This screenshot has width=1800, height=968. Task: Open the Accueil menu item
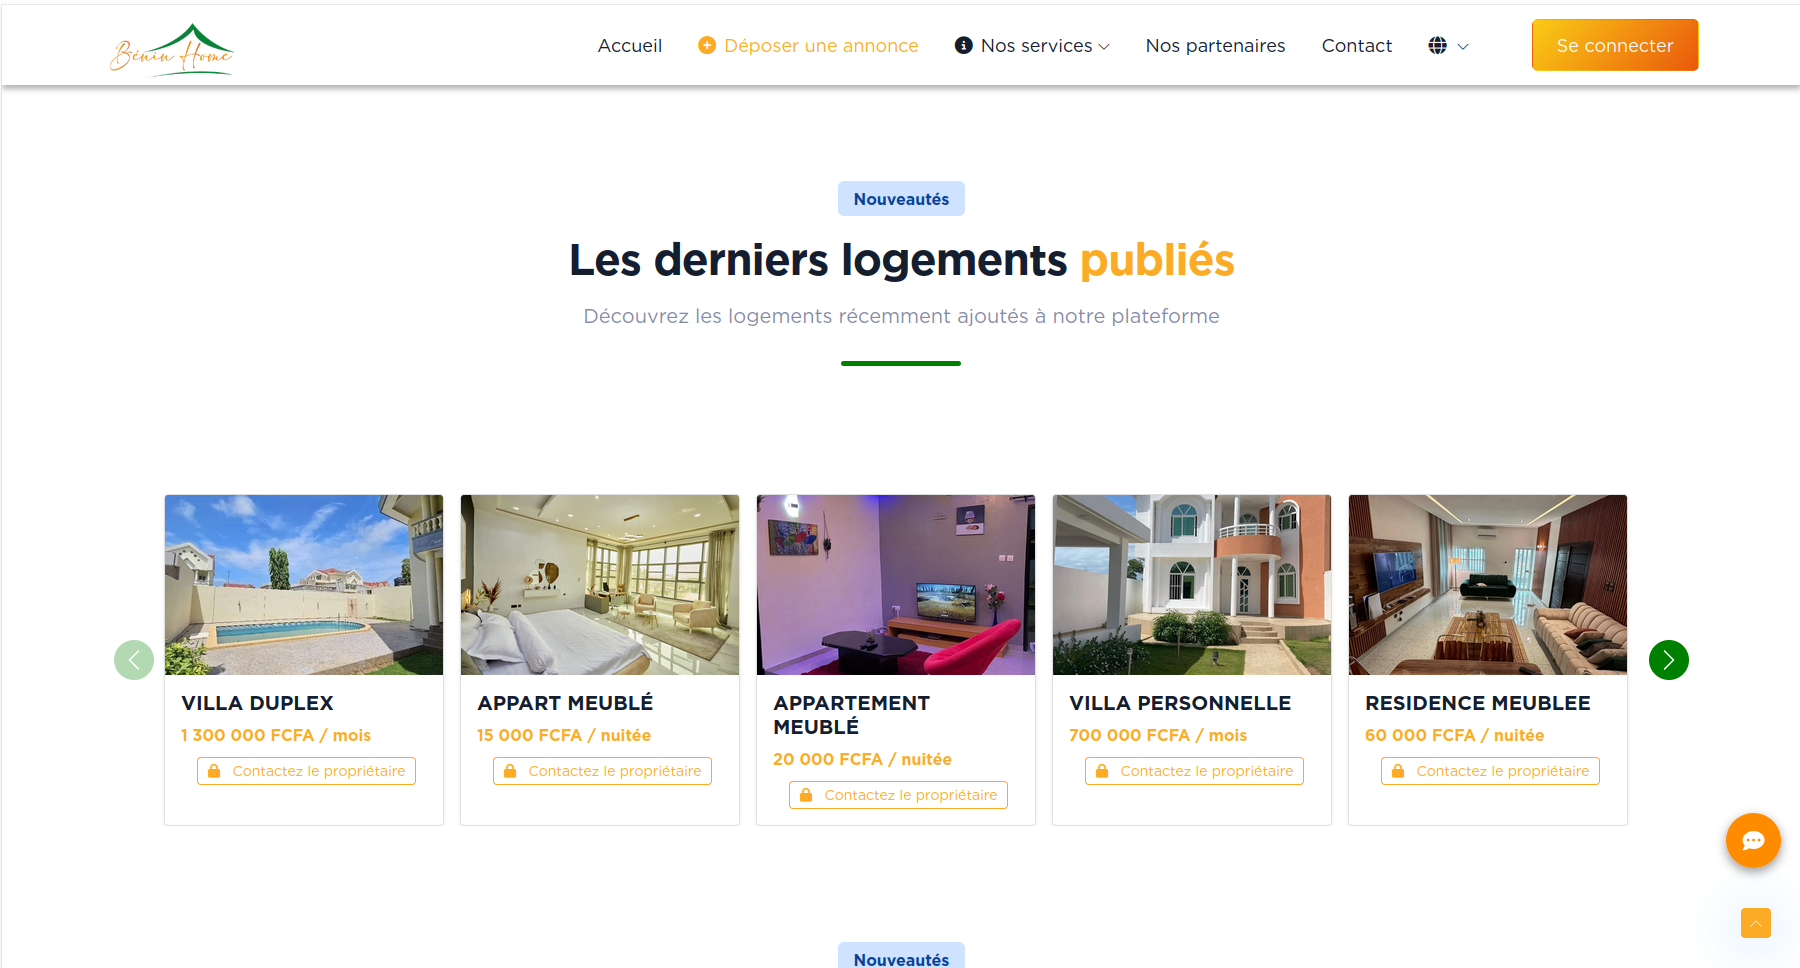[630, 46]
